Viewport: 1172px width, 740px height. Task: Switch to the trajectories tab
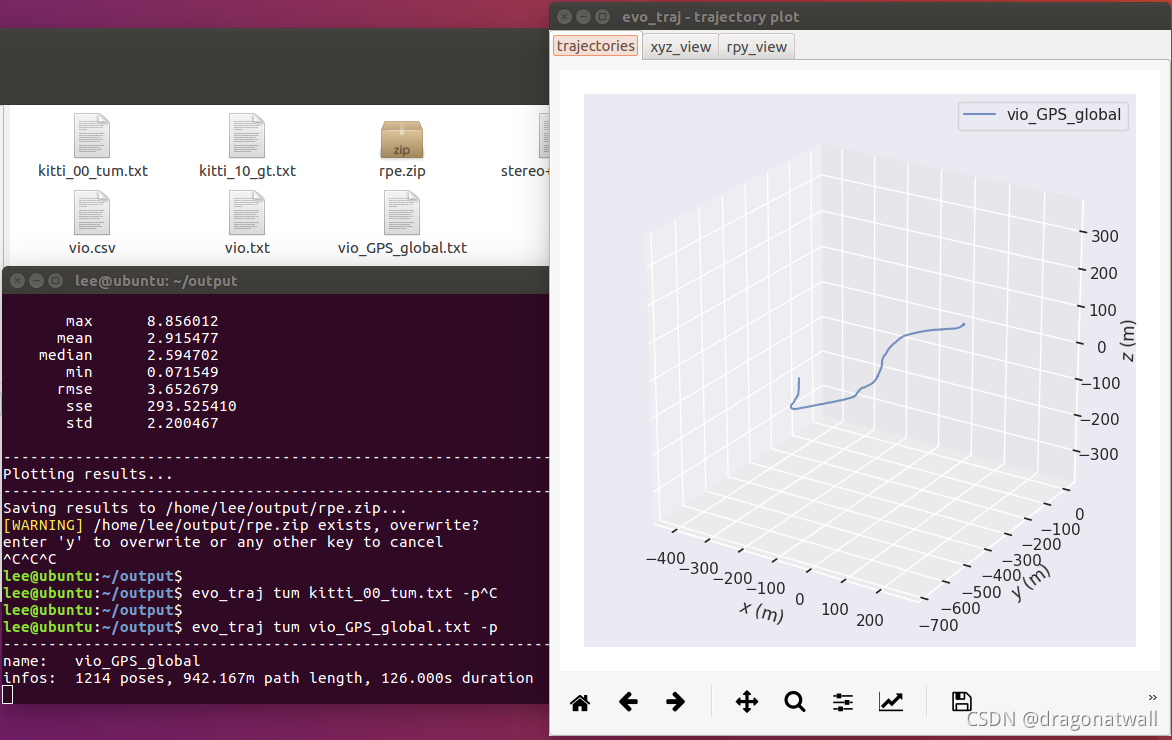click(x=596, y=46)
